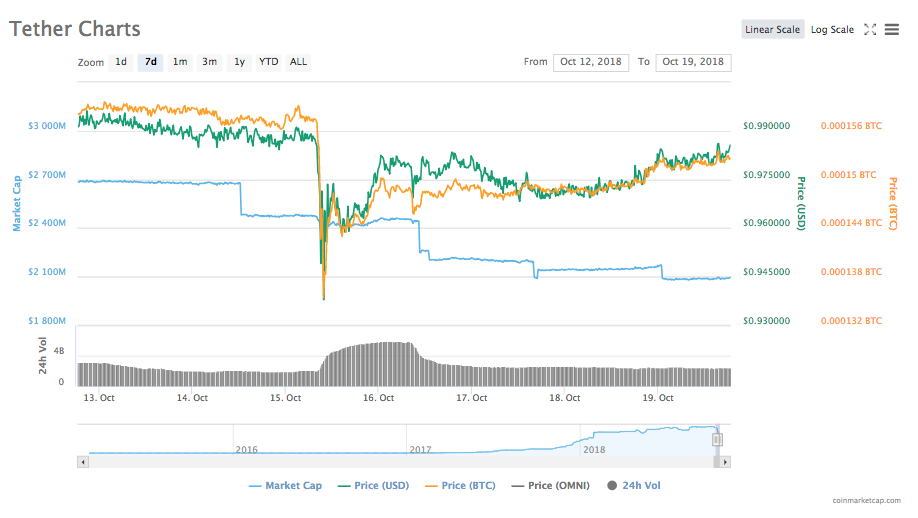Viewport: 918px width, 518px height.
Task: Toggle Price (USD) series in legend
Action: (374, 485)
